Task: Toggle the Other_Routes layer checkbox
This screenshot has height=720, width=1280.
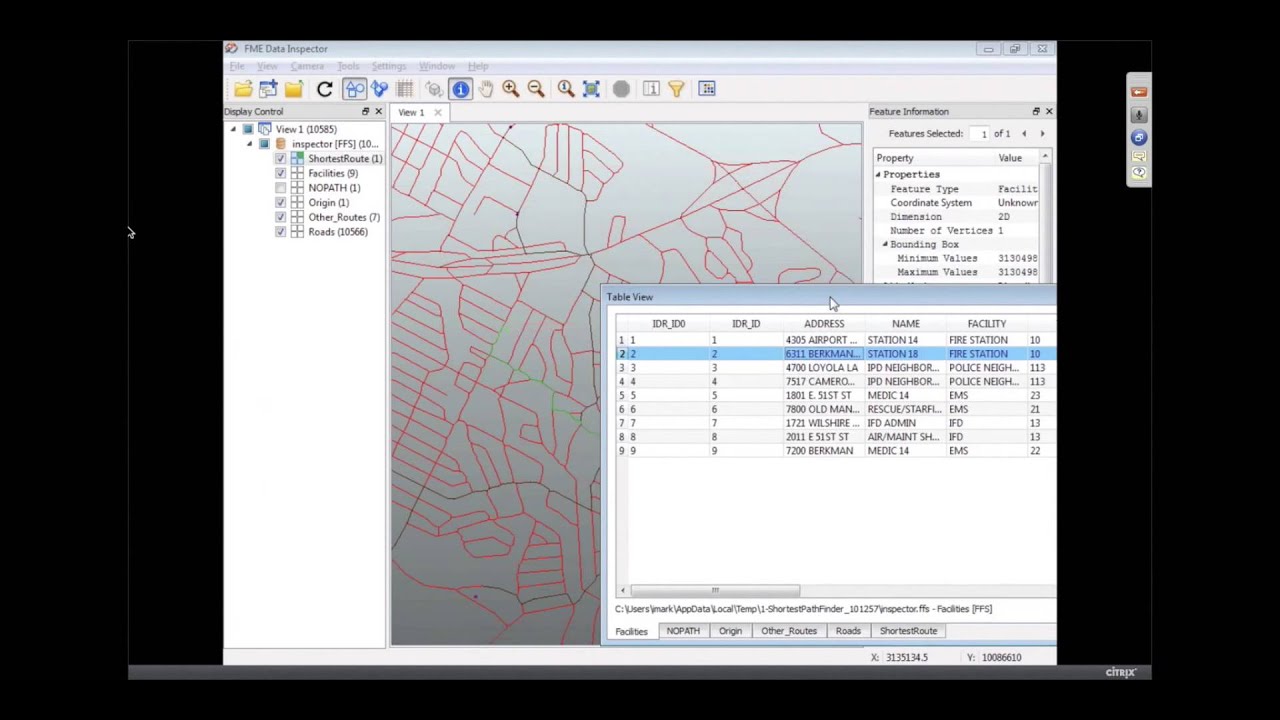Action: pos(280,217)
